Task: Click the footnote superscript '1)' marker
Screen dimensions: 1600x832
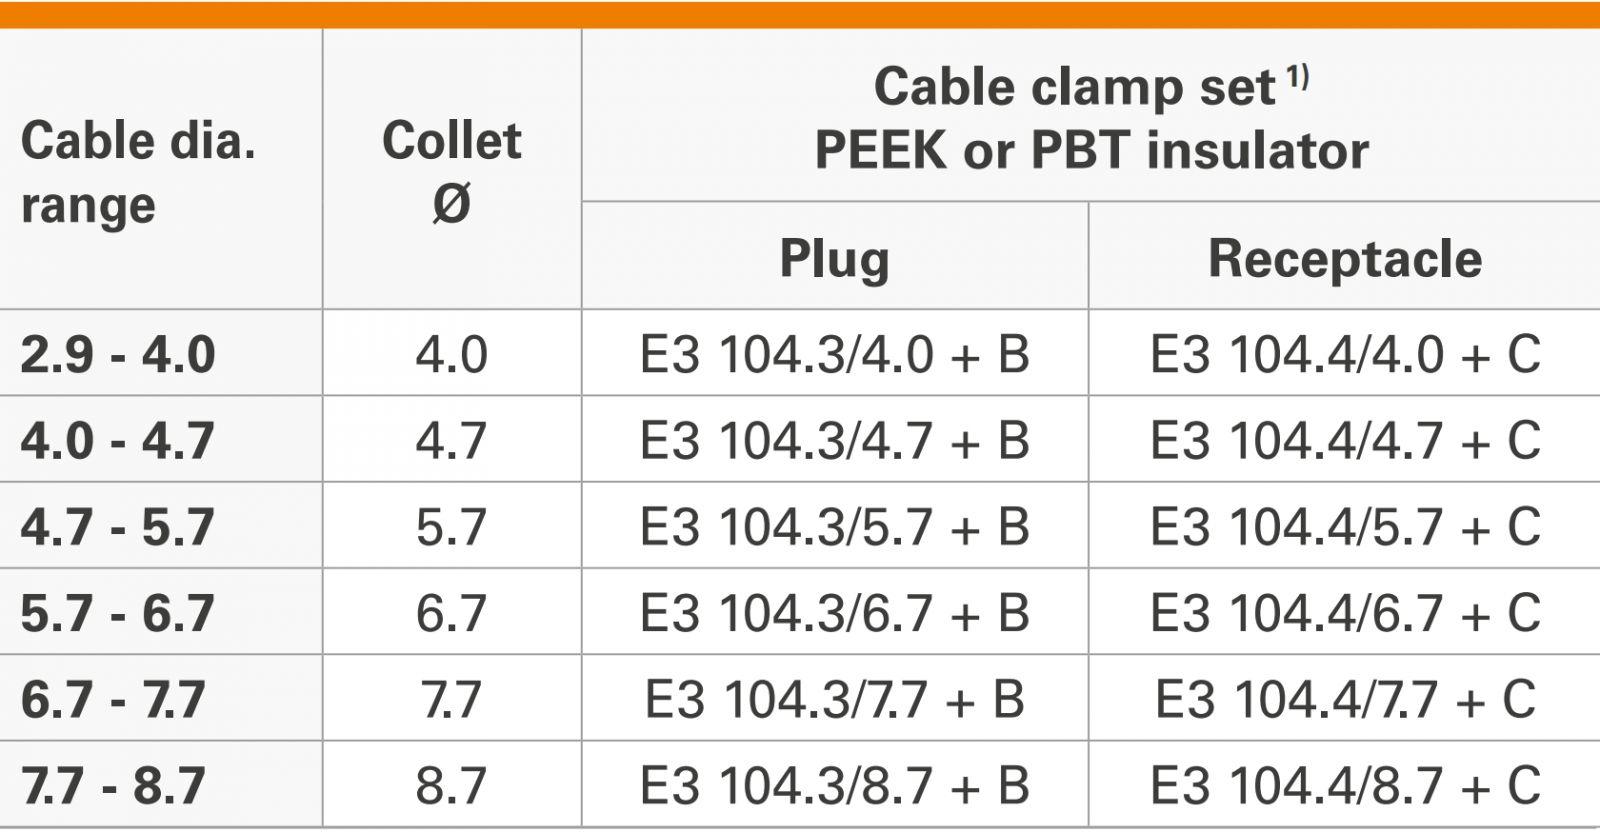Action: pos(1297,75)
